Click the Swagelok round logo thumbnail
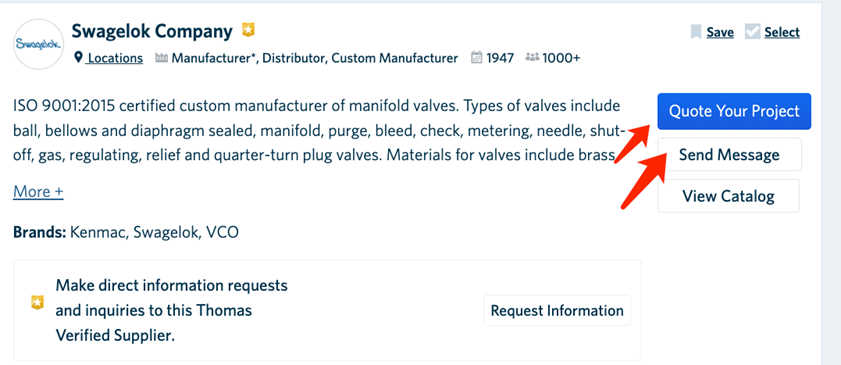 (x=39, y=44)
